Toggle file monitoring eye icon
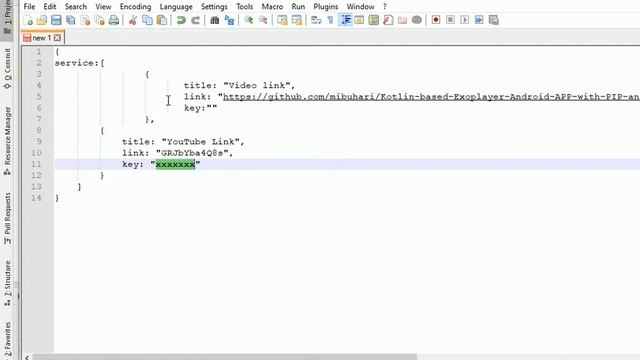Screen dimensions: 640x360 pyautogui.click(x=417, y=20)
